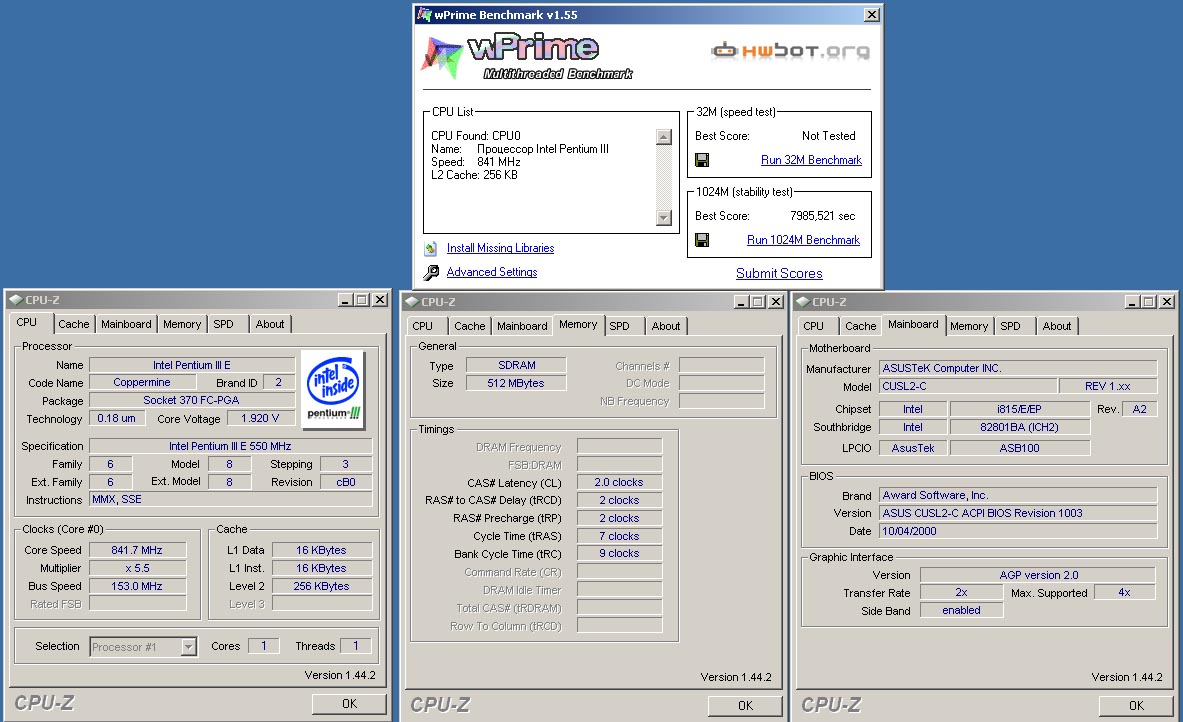Open the Processor #1 selection dropdown
The height and width of the screenshot is (722, 1183).
pyautogui.click(x=189, y=647)
